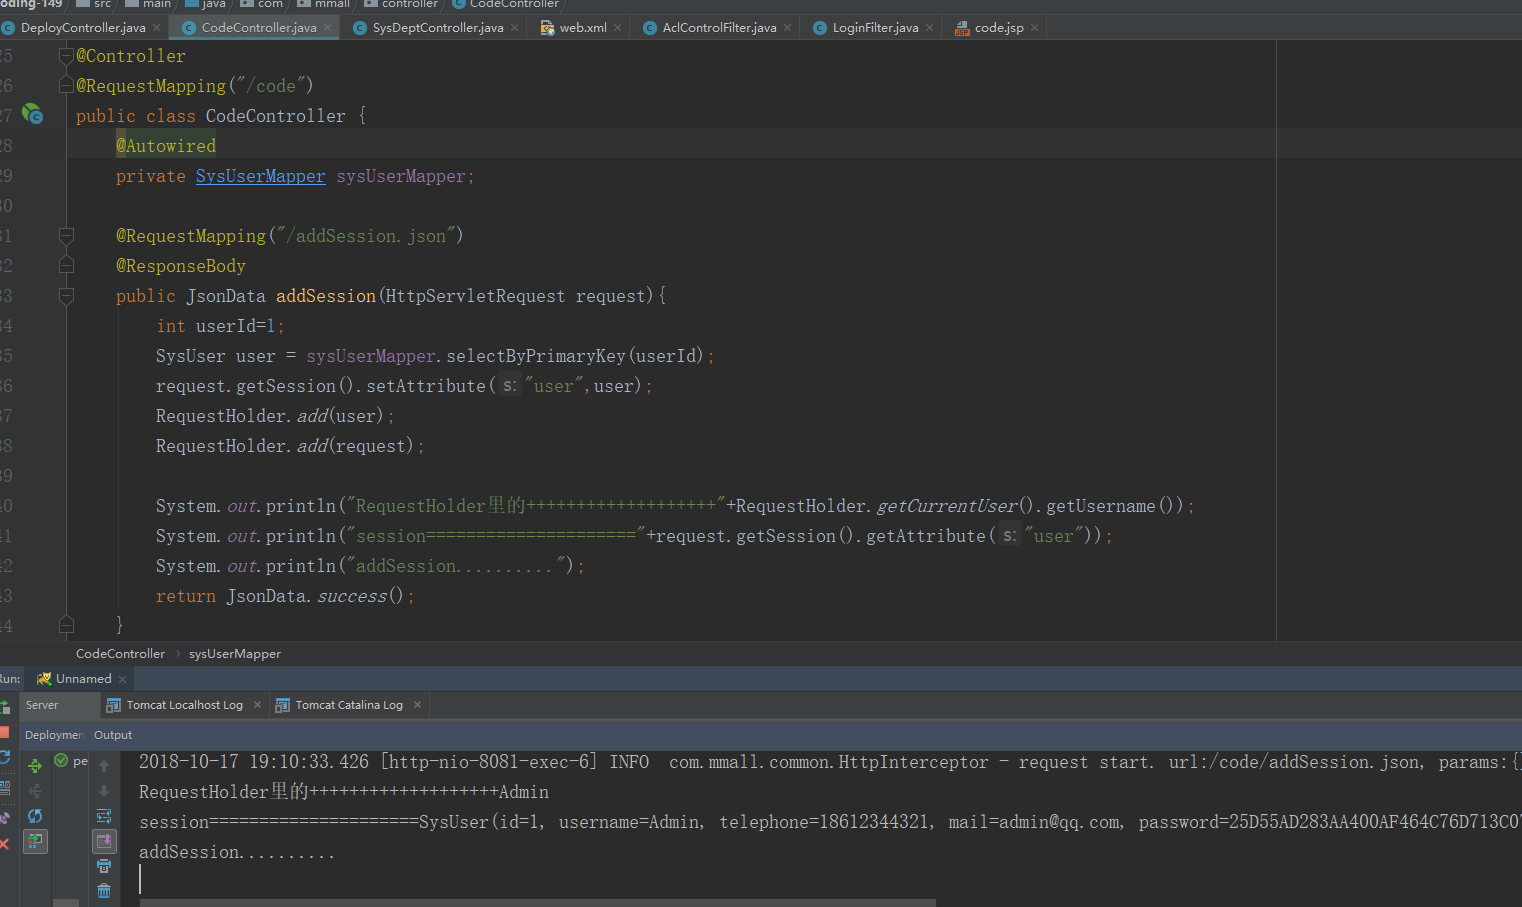The height and width of the screenshot is (907, 1522).
Task: Toggle soft-wrap in the output console
Action: tap(104, 816)
